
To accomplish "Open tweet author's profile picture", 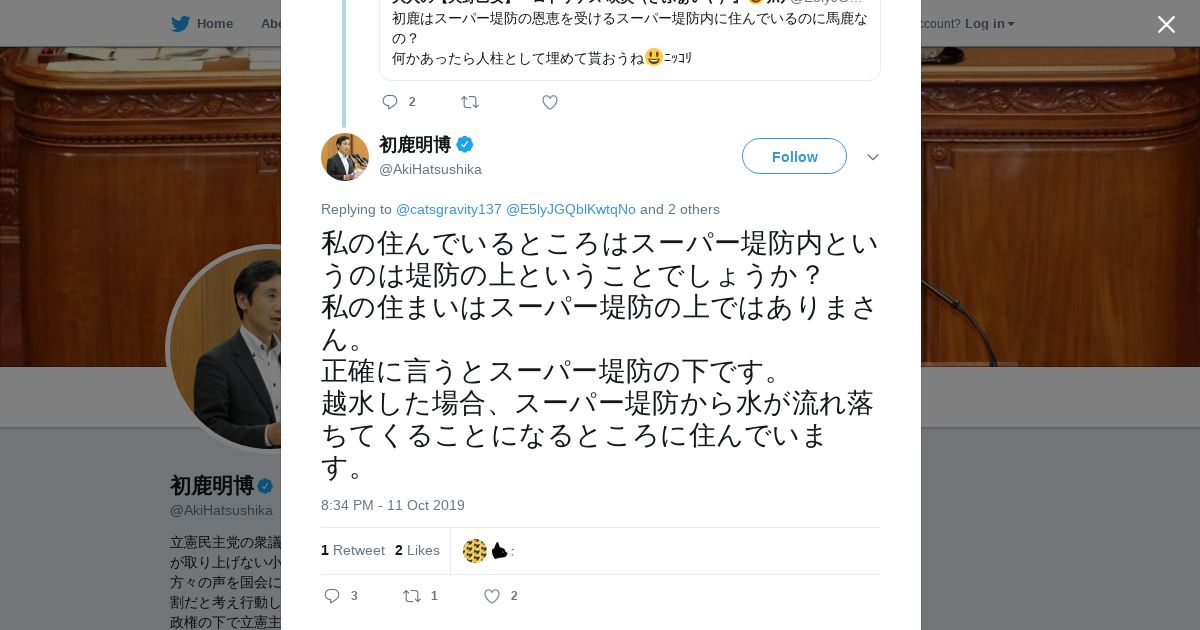I will pyautogui.click(x=345, y=157).
